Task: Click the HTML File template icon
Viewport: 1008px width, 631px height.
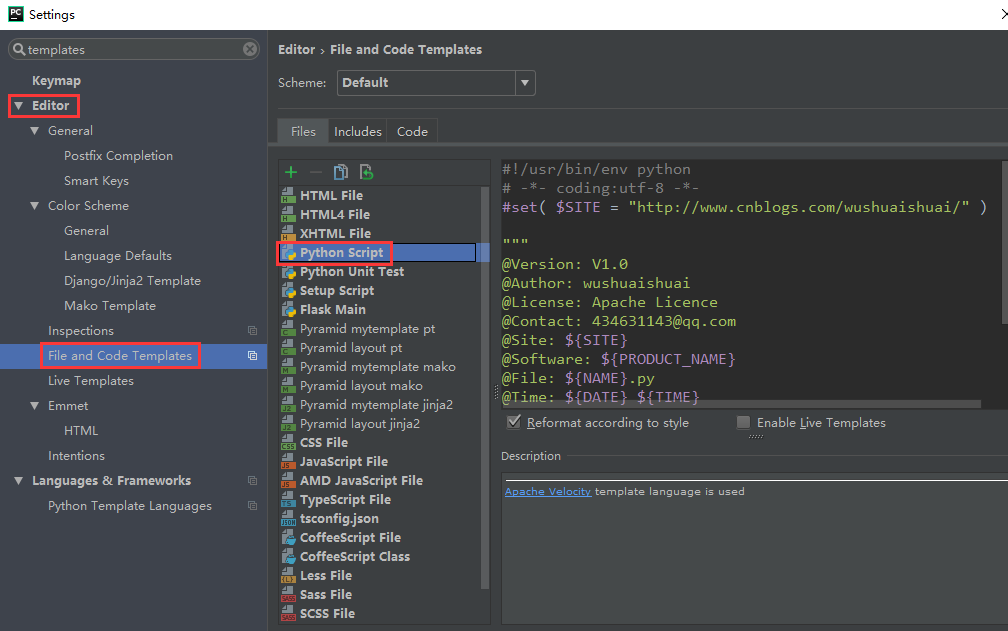Action: 289,195
